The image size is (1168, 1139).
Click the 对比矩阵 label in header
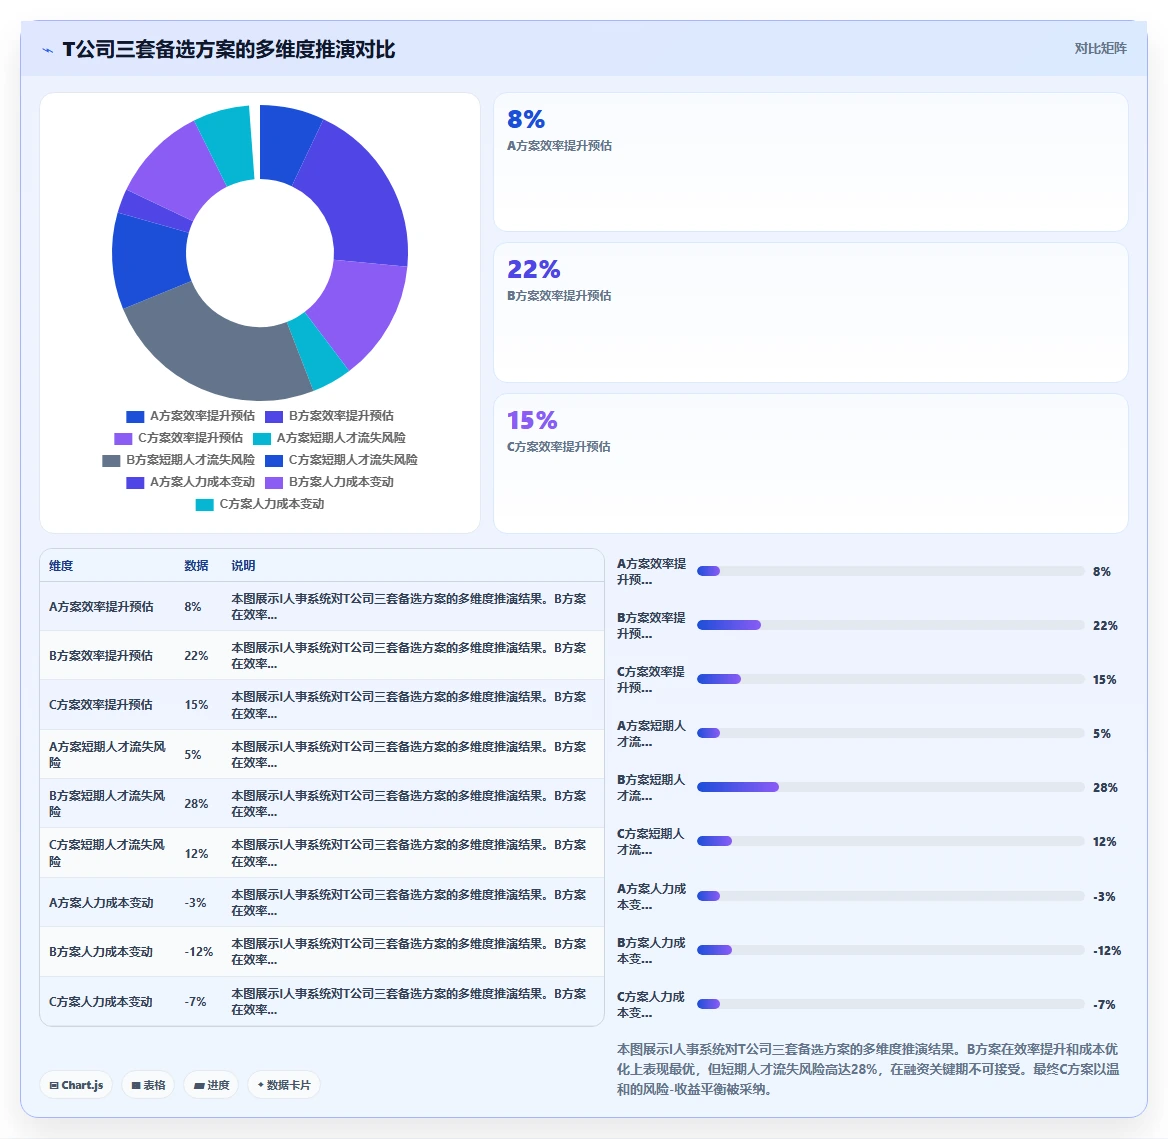coord(1100,48)
